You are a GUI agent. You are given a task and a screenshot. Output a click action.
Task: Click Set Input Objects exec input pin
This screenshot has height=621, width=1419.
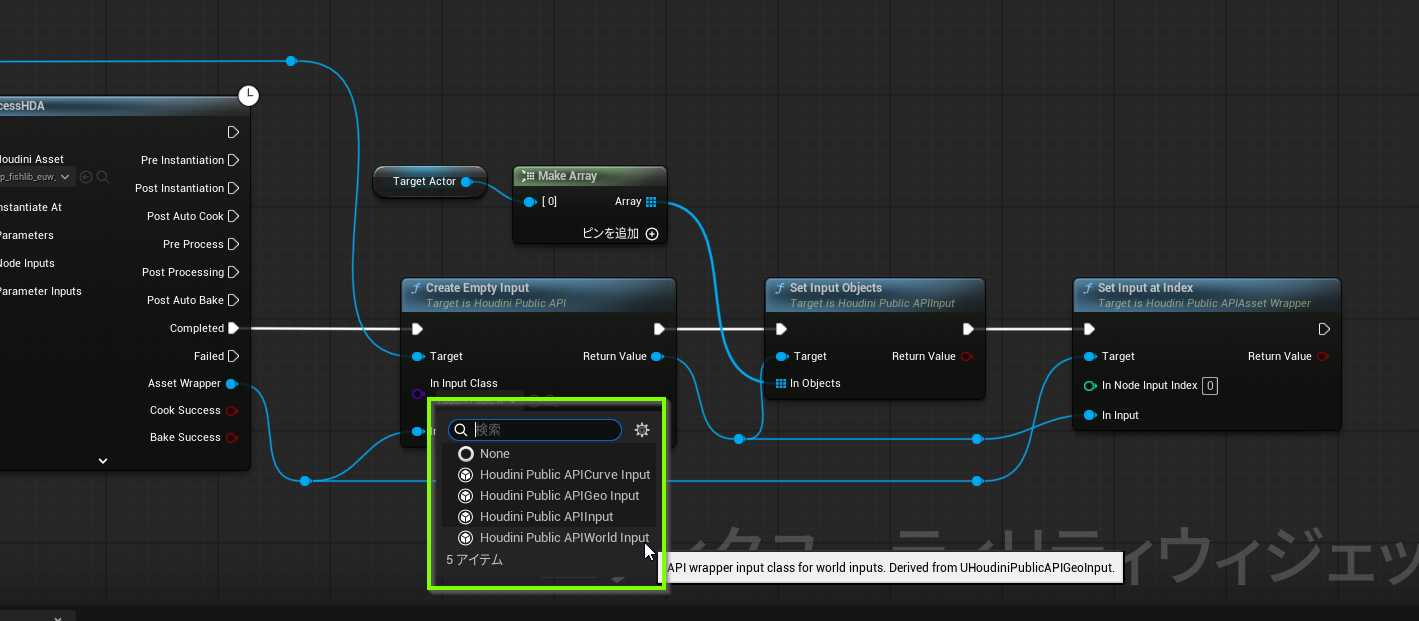click(781, 329)
